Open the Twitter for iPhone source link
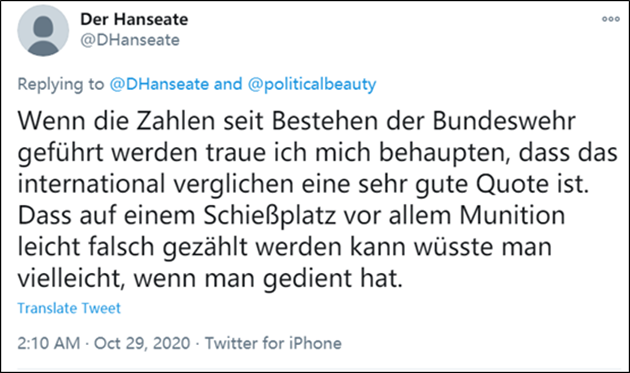630x373 pixels. coord(273,343)
